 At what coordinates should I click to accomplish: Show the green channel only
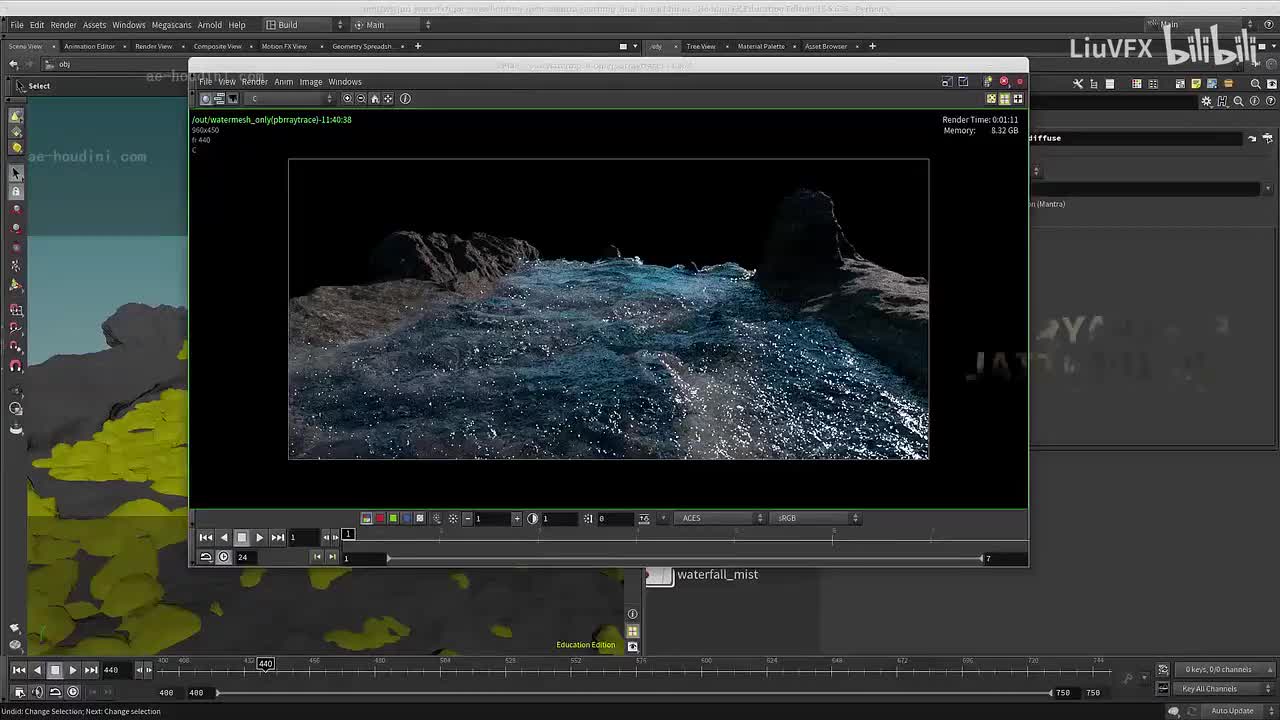pyautogui.click(x=393, y=518)
